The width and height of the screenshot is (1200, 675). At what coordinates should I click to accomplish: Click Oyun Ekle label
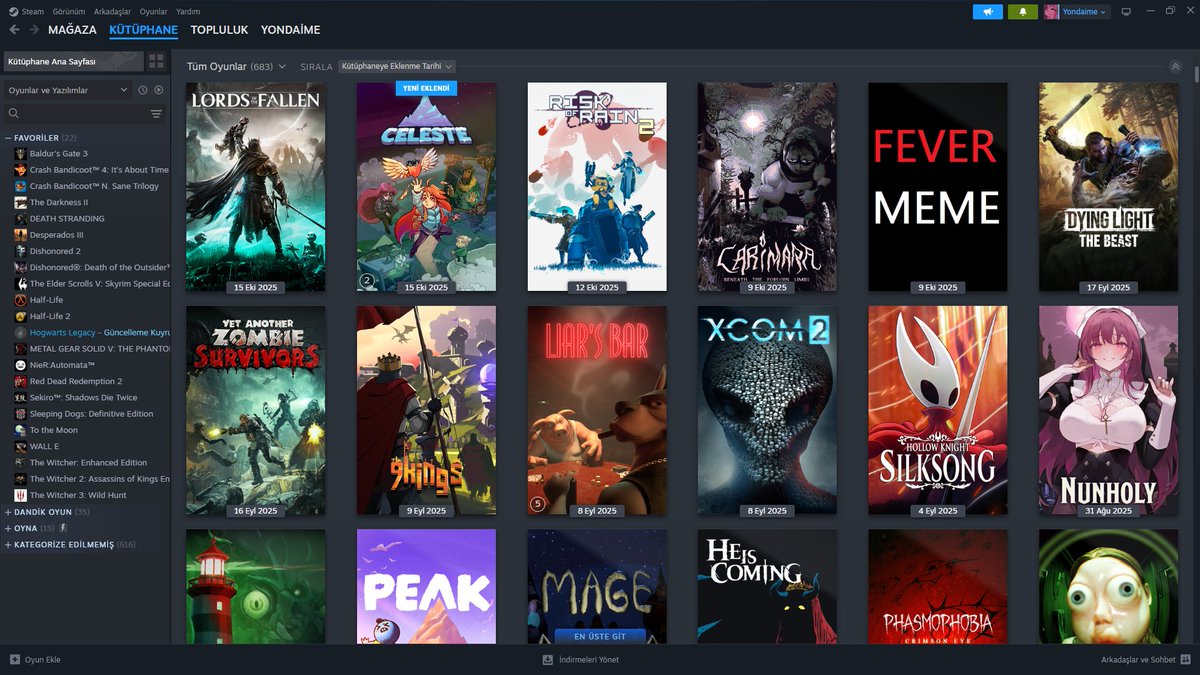pos(43,660)
